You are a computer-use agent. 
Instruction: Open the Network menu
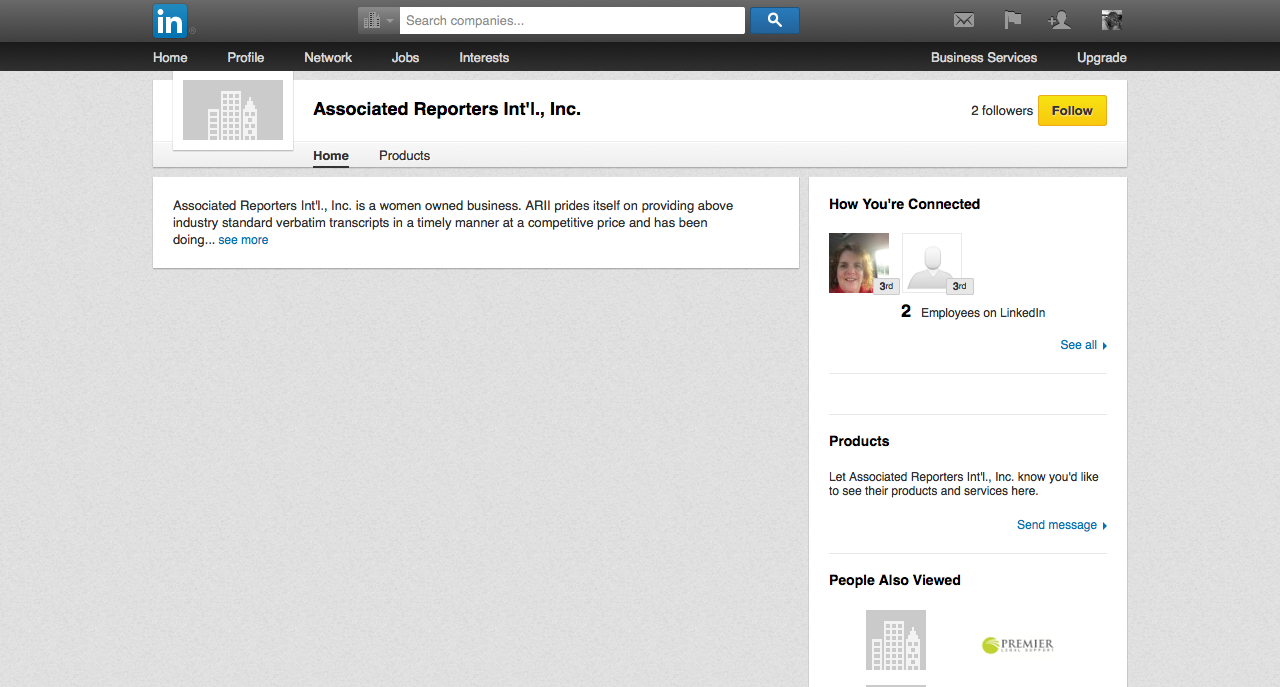328,57
